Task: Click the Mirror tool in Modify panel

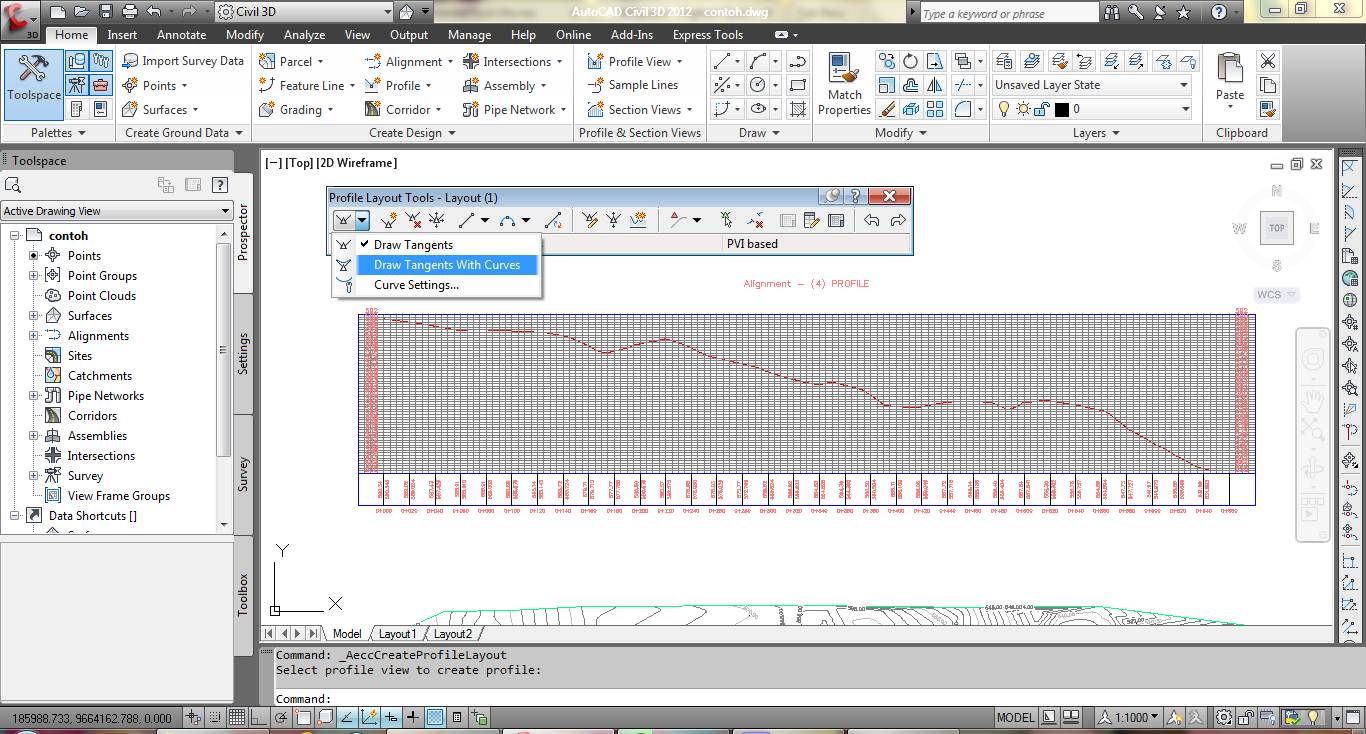Action: pyautogui.click(x=934, y=85)
